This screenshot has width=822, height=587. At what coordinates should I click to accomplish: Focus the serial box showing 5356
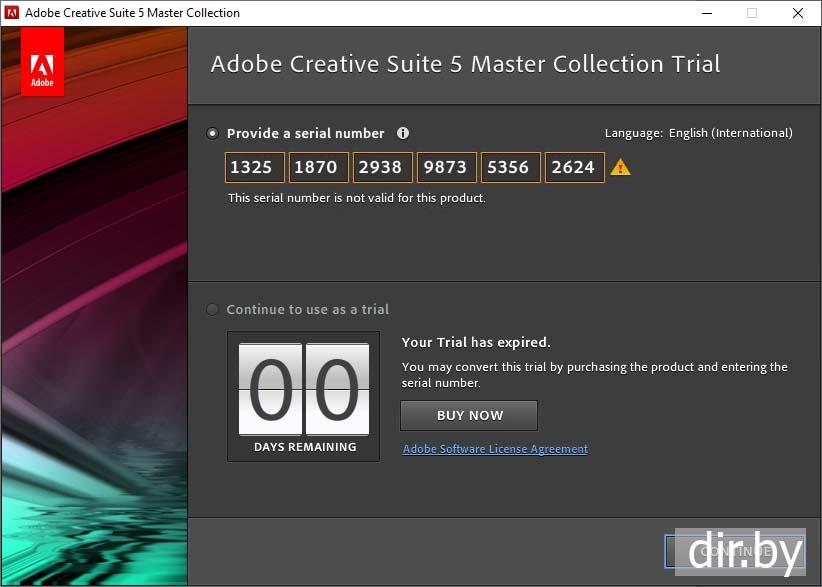click(x=510, y=167)
